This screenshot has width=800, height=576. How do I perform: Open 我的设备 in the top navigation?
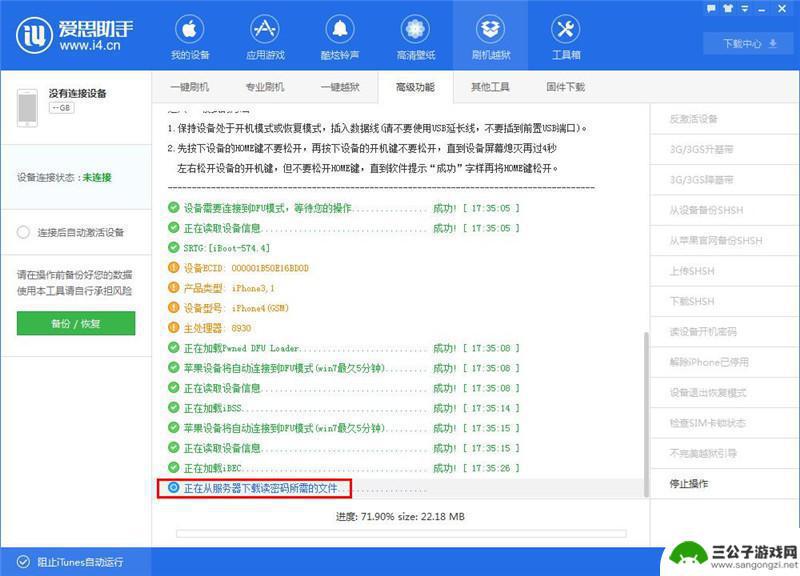pyautogui.click(x=190, y=37)
